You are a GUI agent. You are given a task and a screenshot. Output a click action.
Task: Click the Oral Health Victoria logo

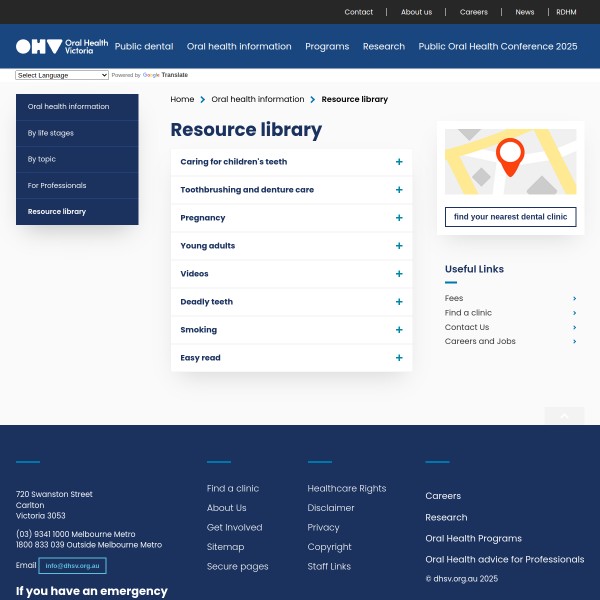(61, 46)
